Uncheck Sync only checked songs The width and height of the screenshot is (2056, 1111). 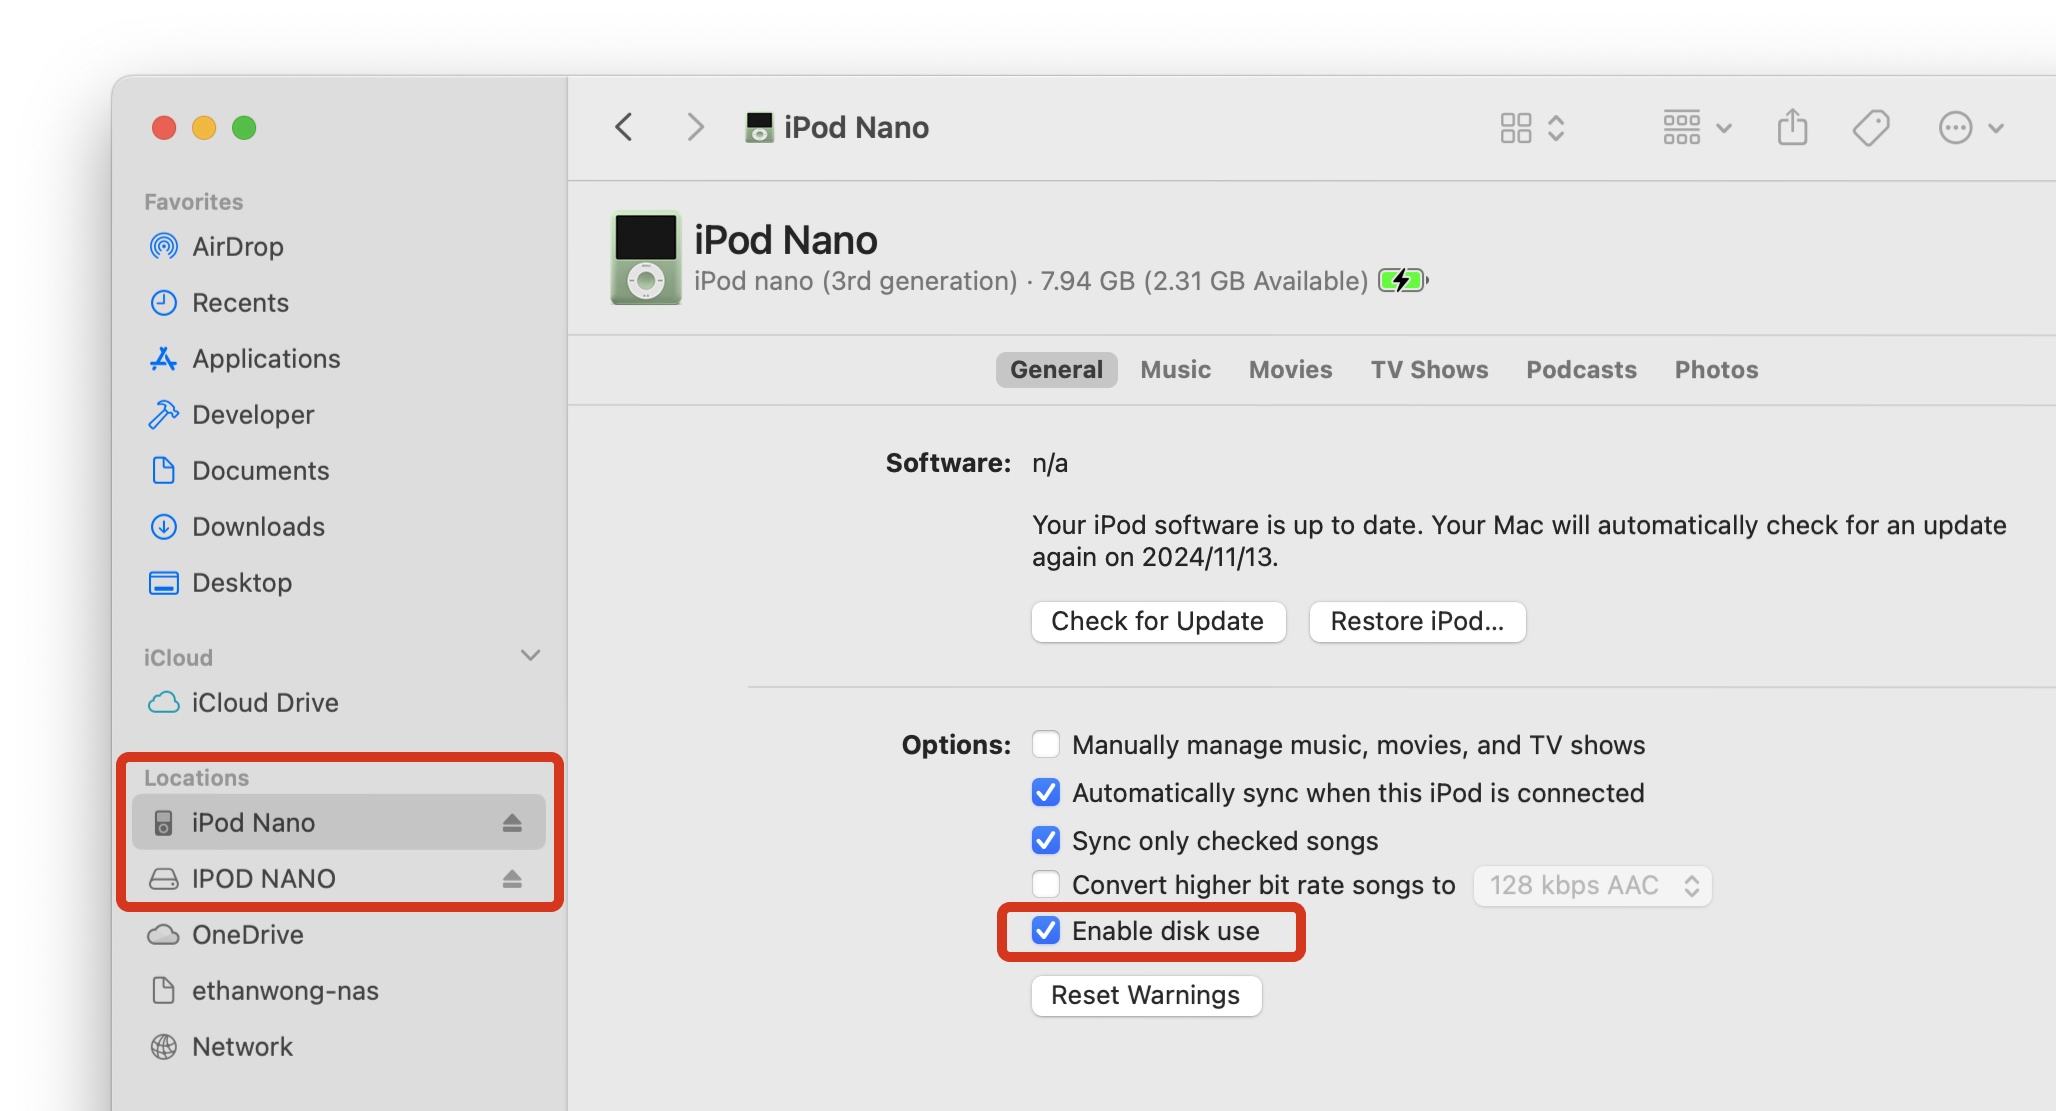coord(1046,840)
